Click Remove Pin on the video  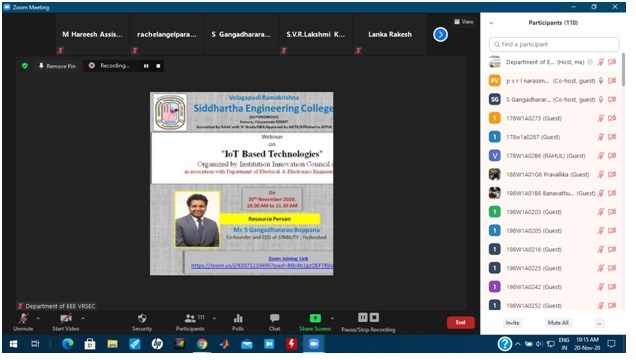tap(57, 66)
